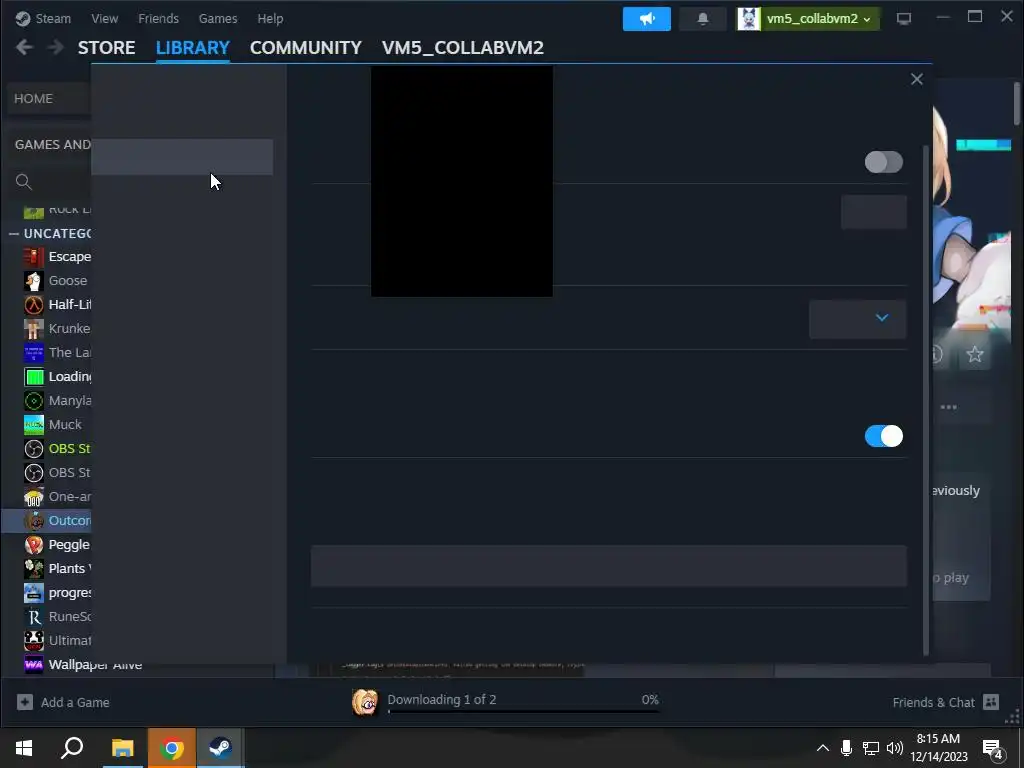
Task: Show hidden system tray icons
Action: pos(823,748)
